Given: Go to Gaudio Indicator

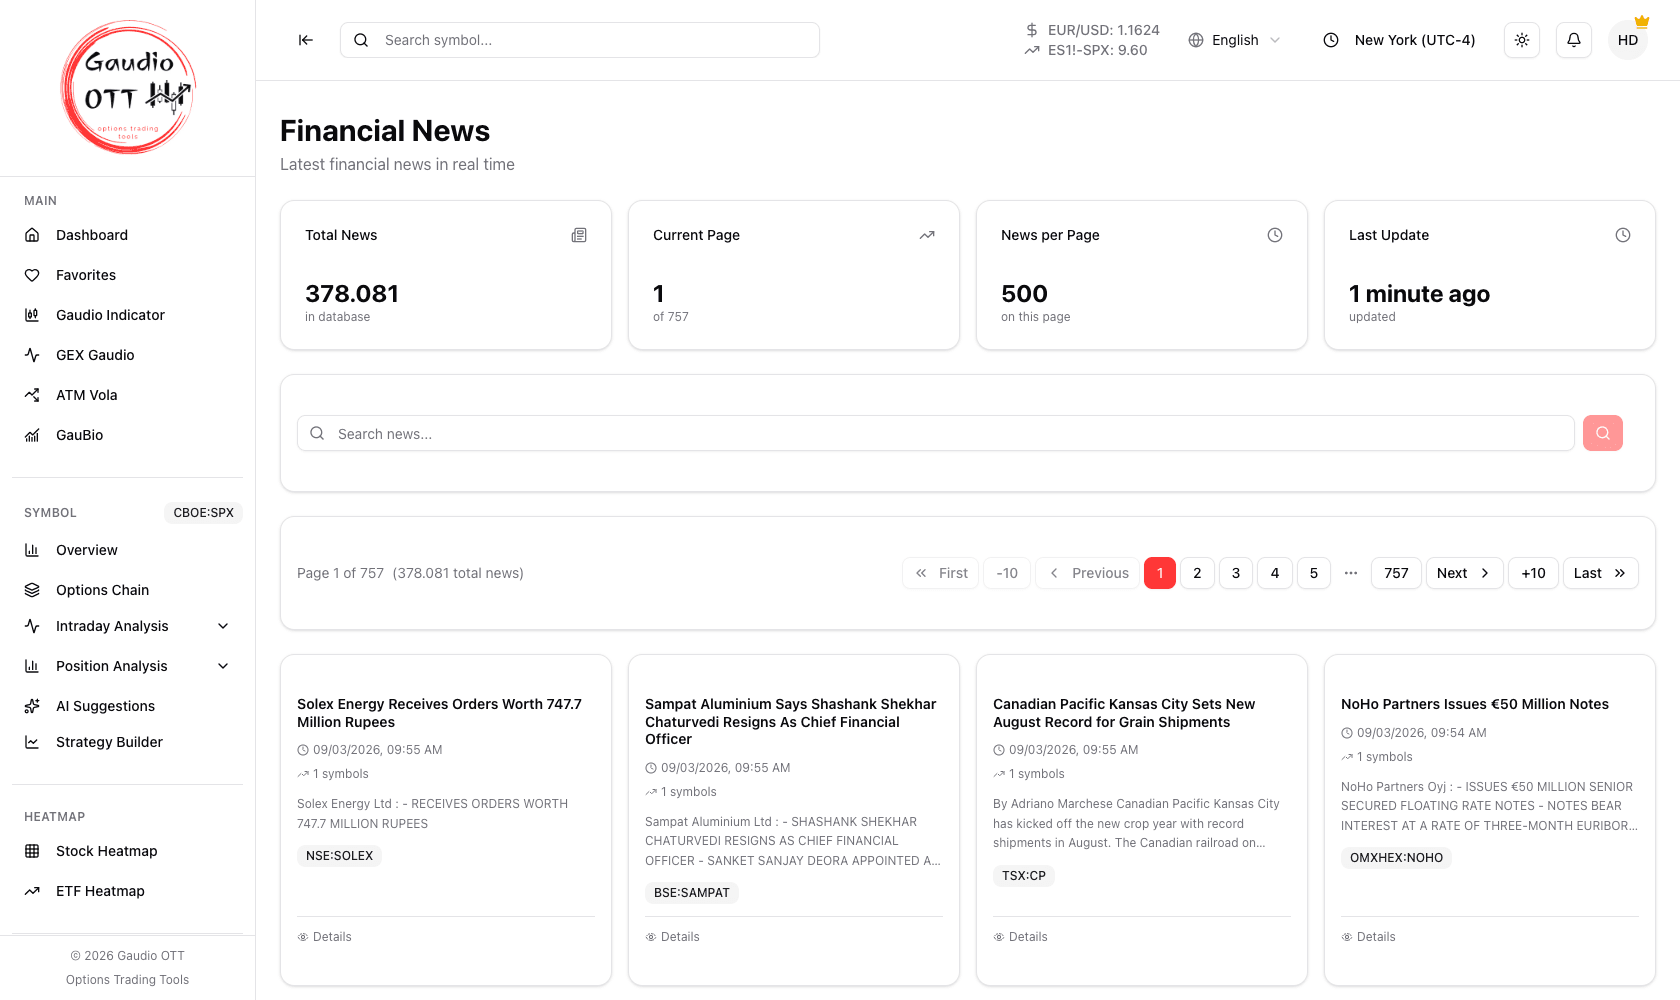Looking at the screenshot, I should tap(128, 315).
